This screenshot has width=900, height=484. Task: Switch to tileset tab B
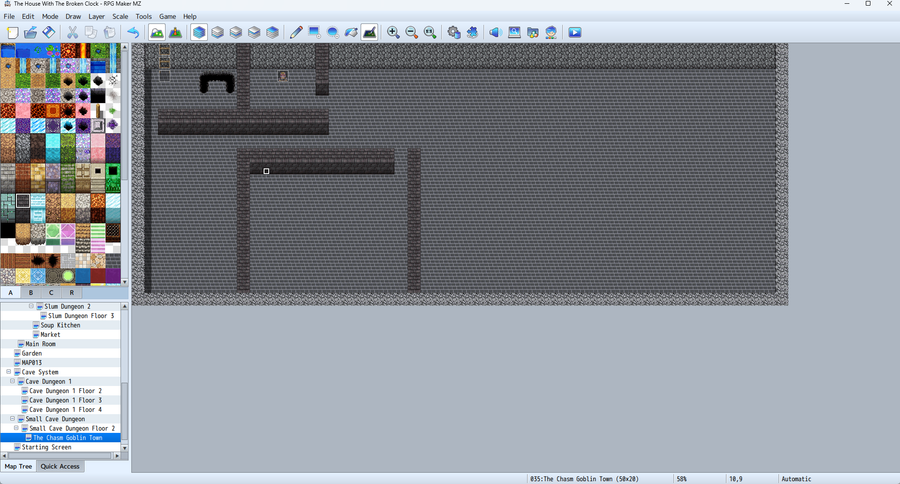click(x=31, y=293)
